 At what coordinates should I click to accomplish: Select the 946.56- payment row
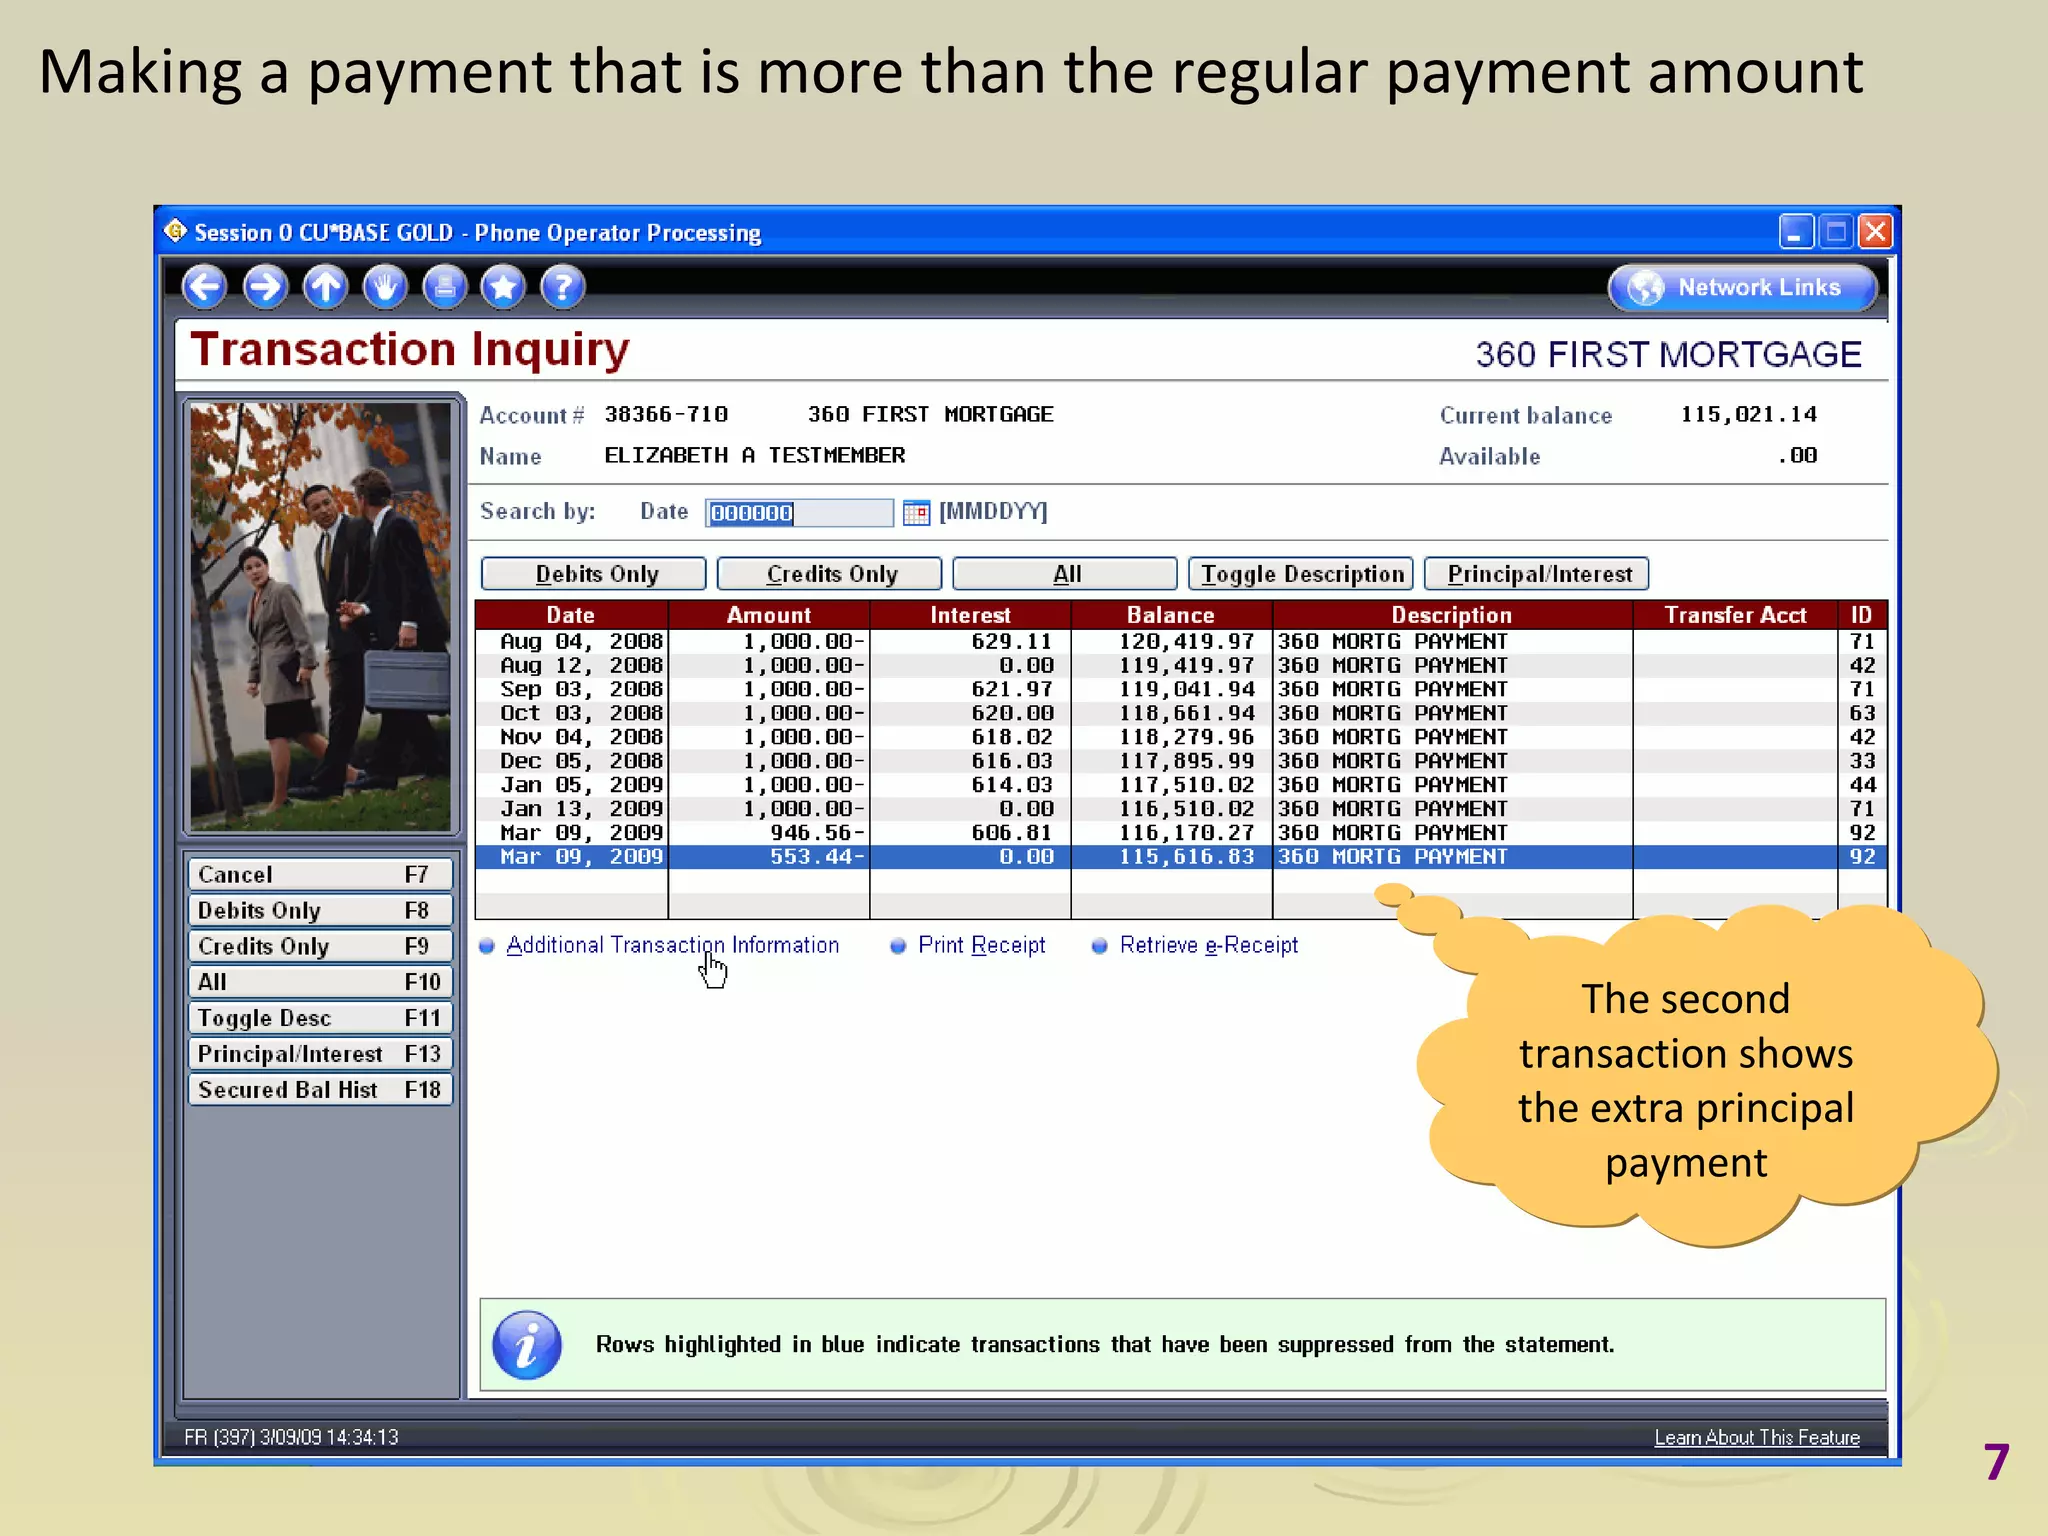(1180, 834)
